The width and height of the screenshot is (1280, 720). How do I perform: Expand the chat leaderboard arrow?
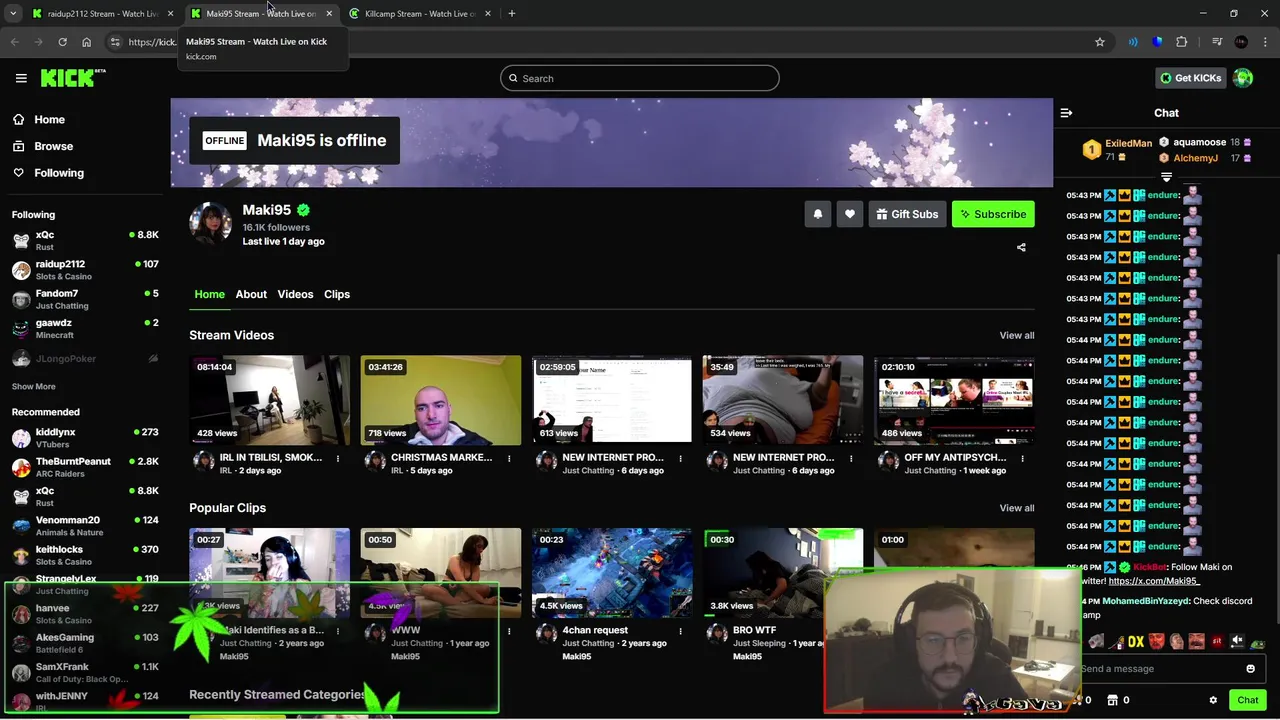click(x=1166, y=177)
